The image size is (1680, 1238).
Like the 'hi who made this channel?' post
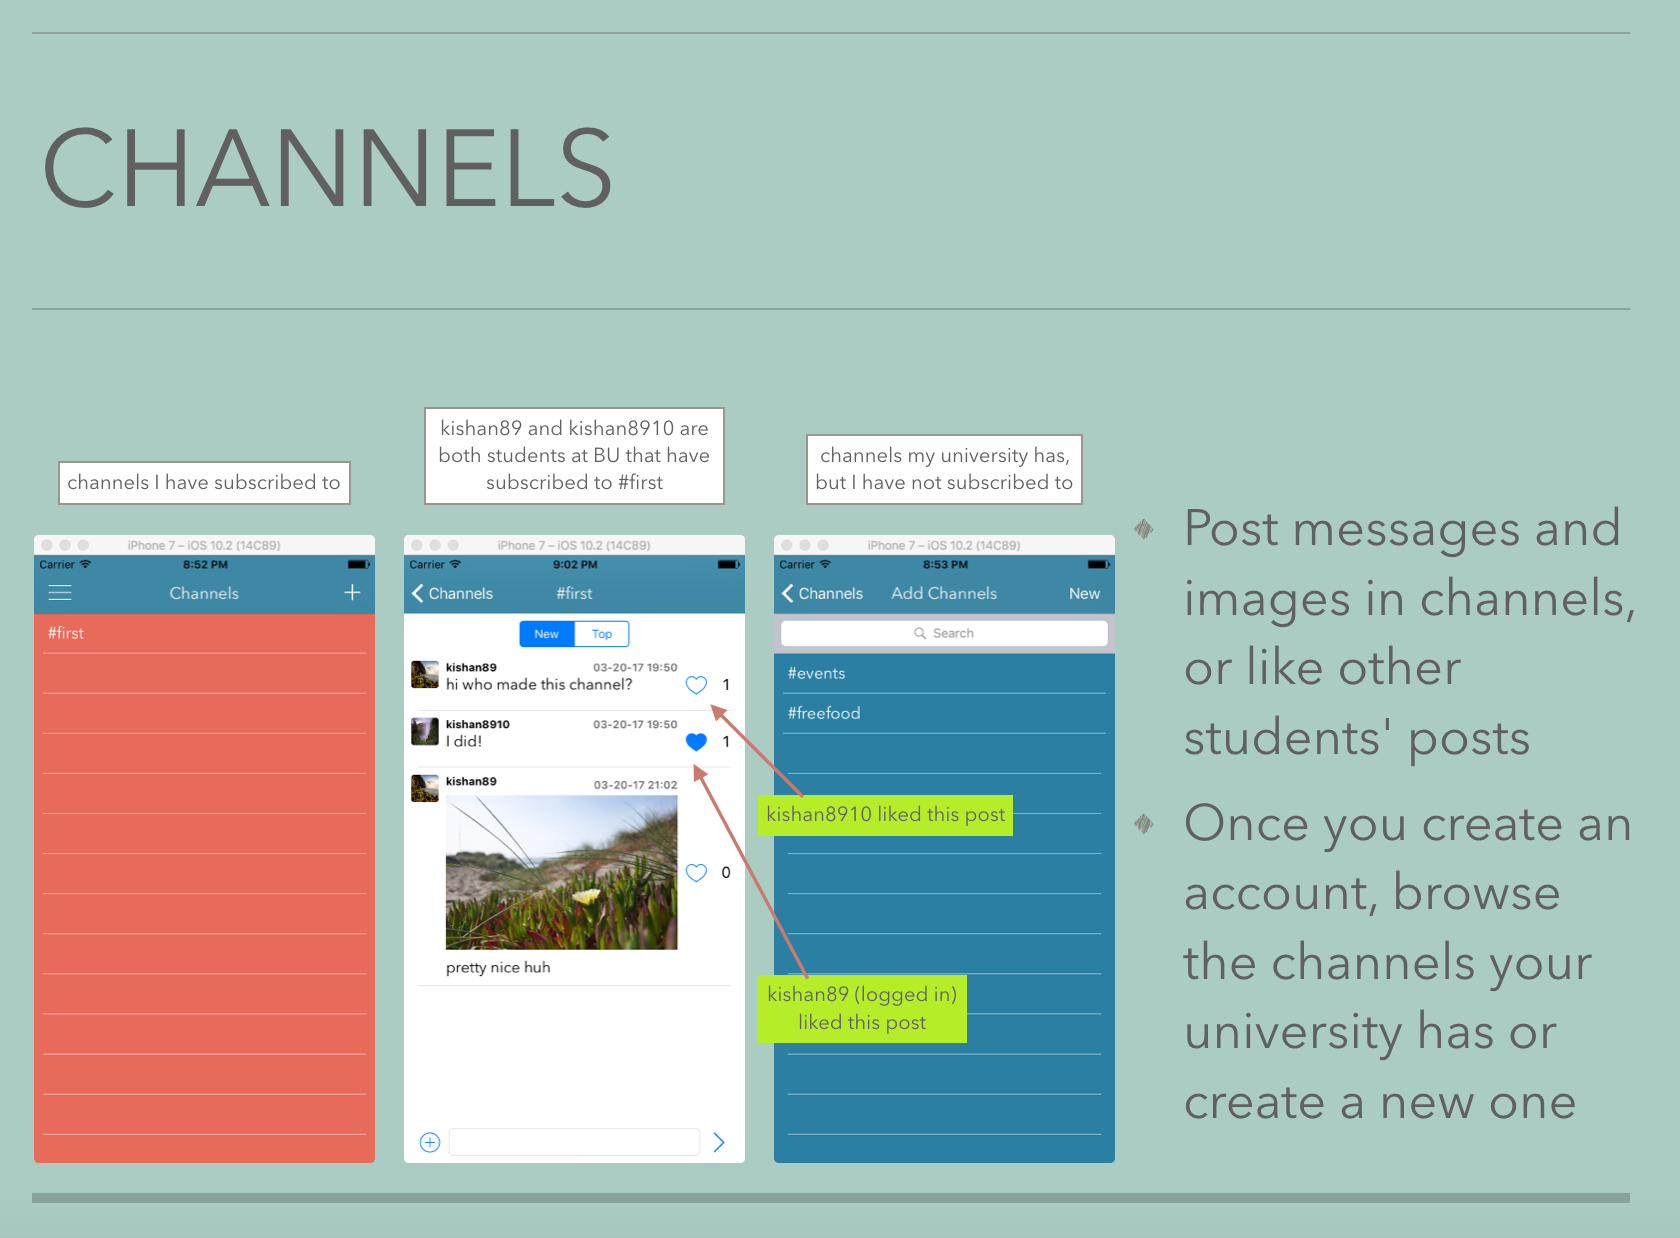pos(696,685)
